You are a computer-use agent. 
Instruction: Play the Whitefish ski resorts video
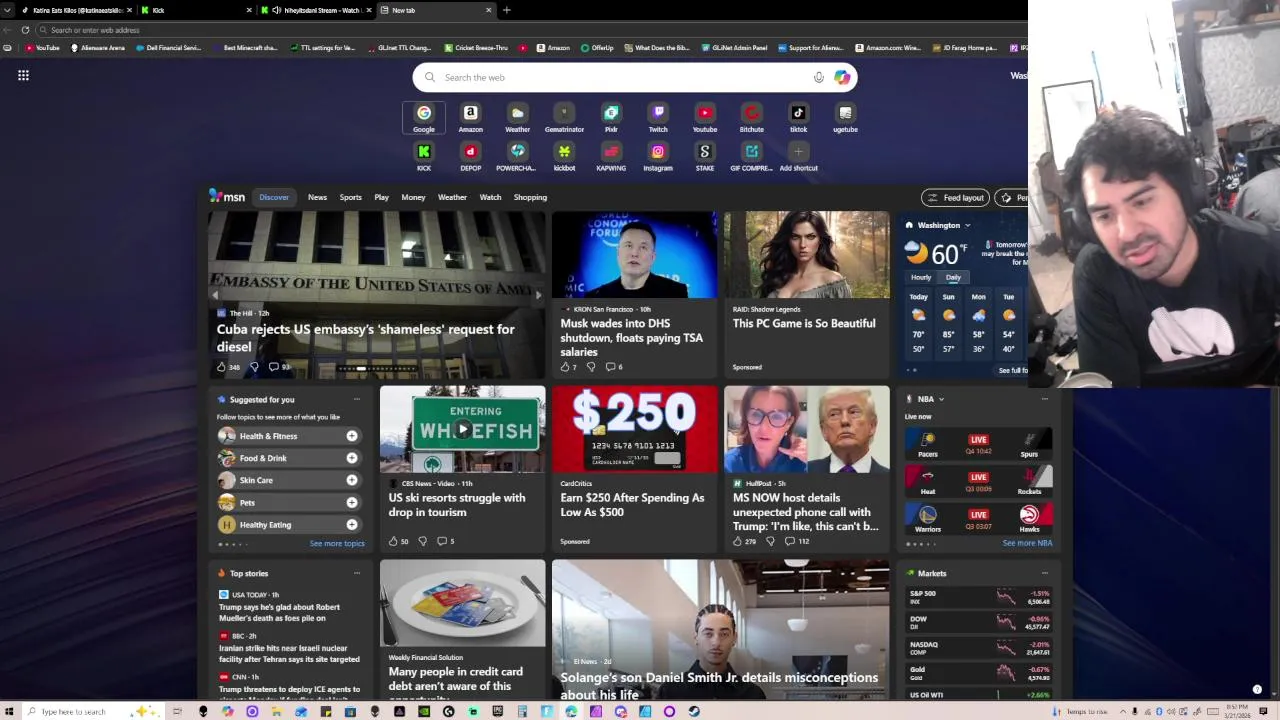click(463, 429)
